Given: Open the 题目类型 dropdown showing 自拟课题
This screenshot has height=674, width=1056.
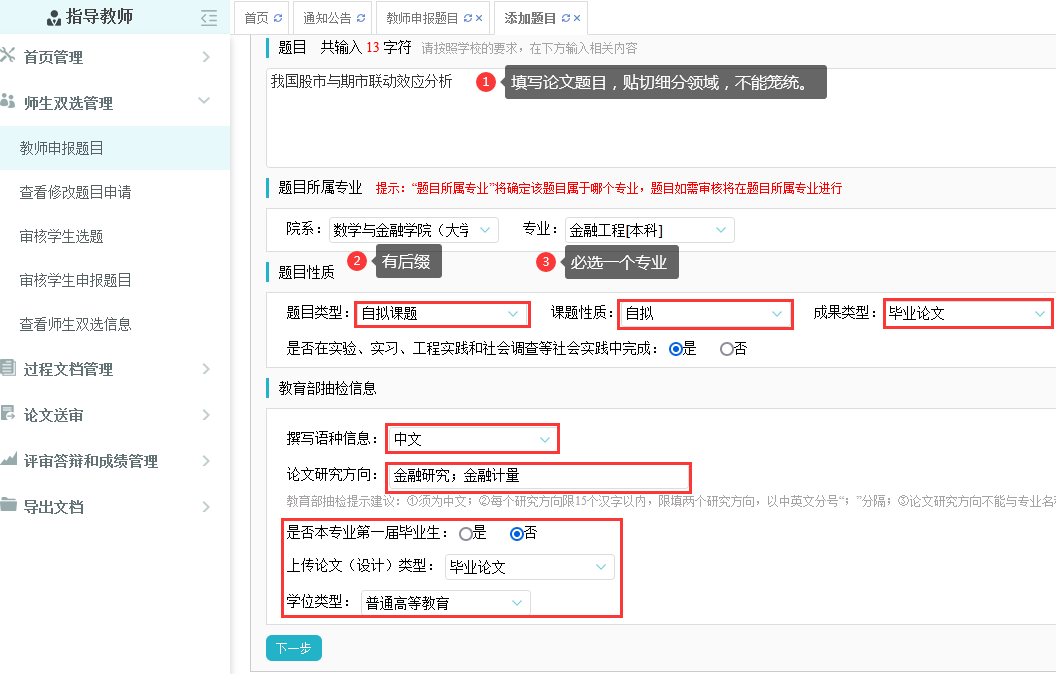Looking at the screenshot, I should [x=442, y=313].
